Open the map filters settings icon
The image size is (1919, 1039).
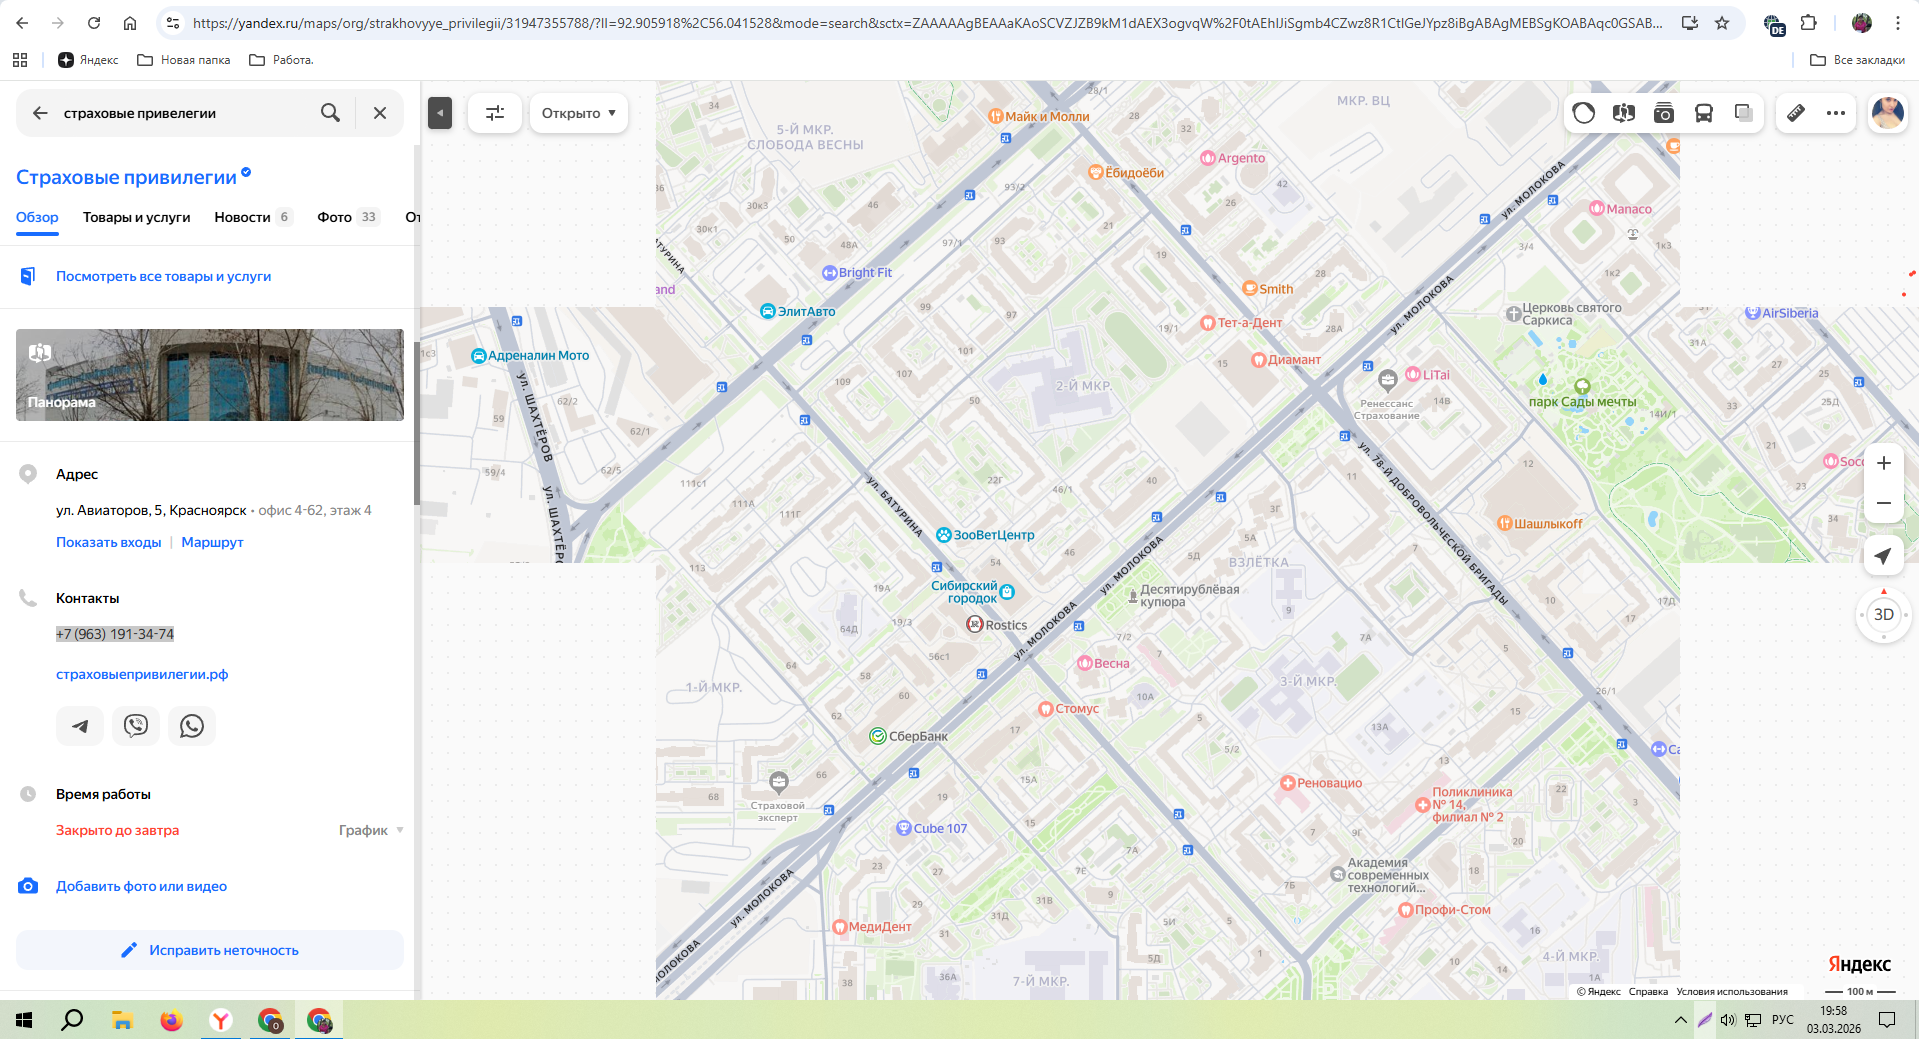point(495,113)
